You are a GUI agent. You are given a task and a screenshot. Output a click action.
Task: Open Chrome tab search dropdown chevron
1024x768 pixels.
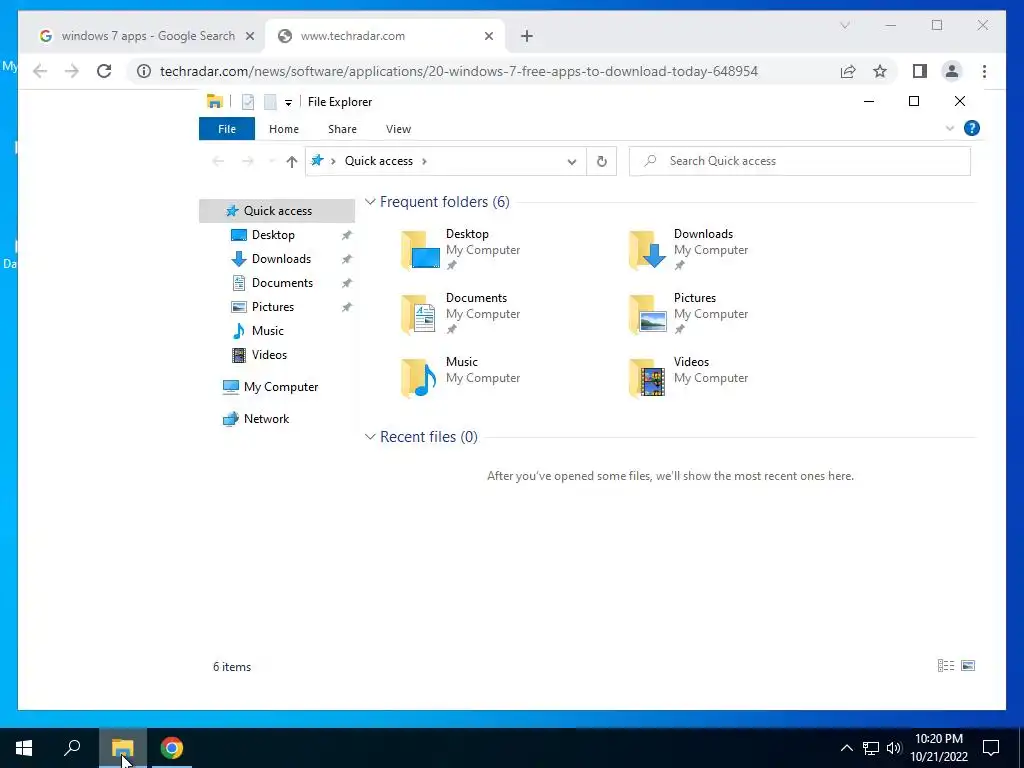[844, 25]
